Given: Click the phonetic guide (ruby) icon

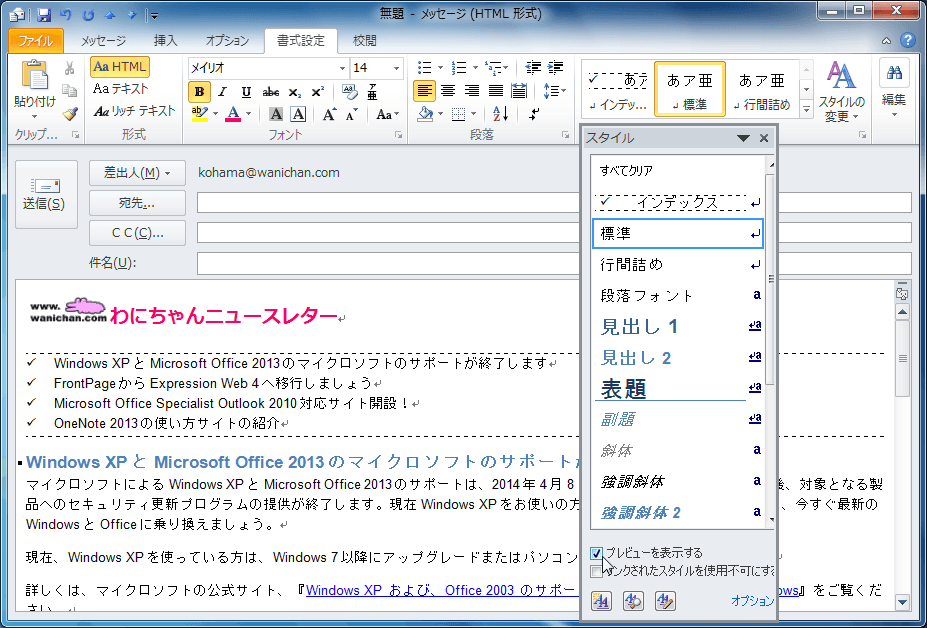Looking at the screenshot, I should (x=372, y=92).
